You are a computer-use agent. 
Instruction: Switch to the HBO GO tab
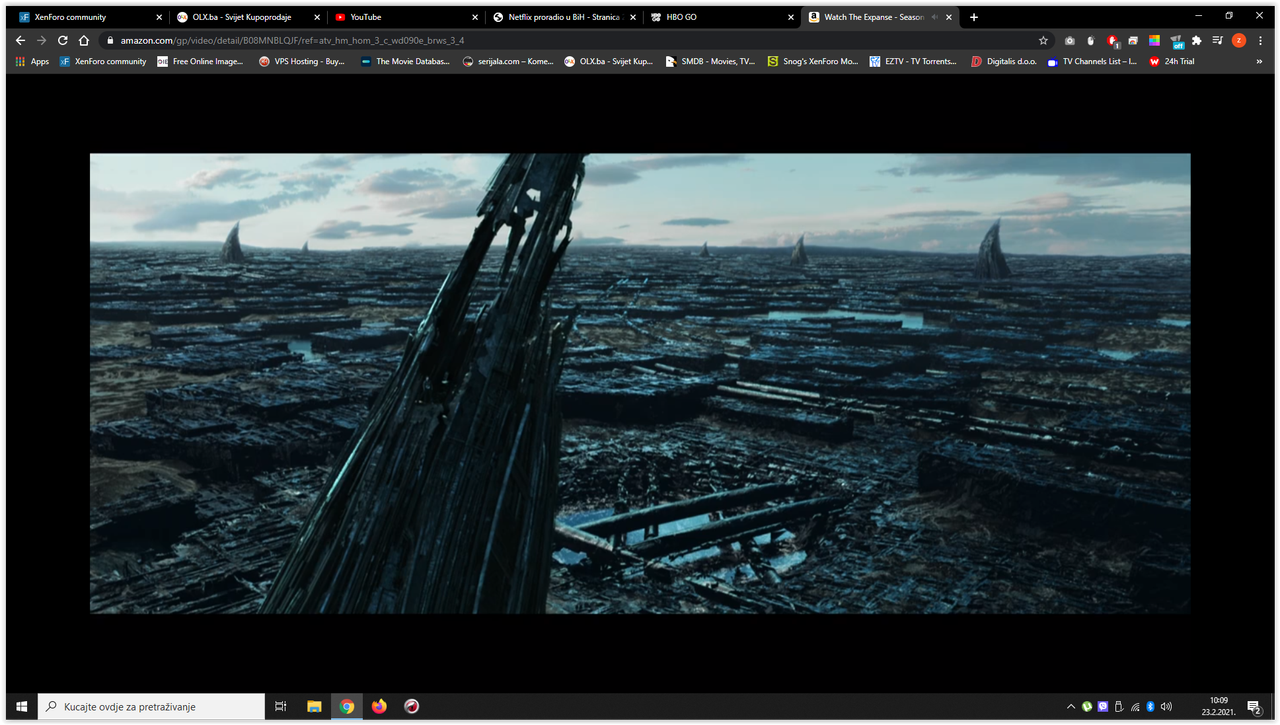pyautogui.click(x=721, y=17)
